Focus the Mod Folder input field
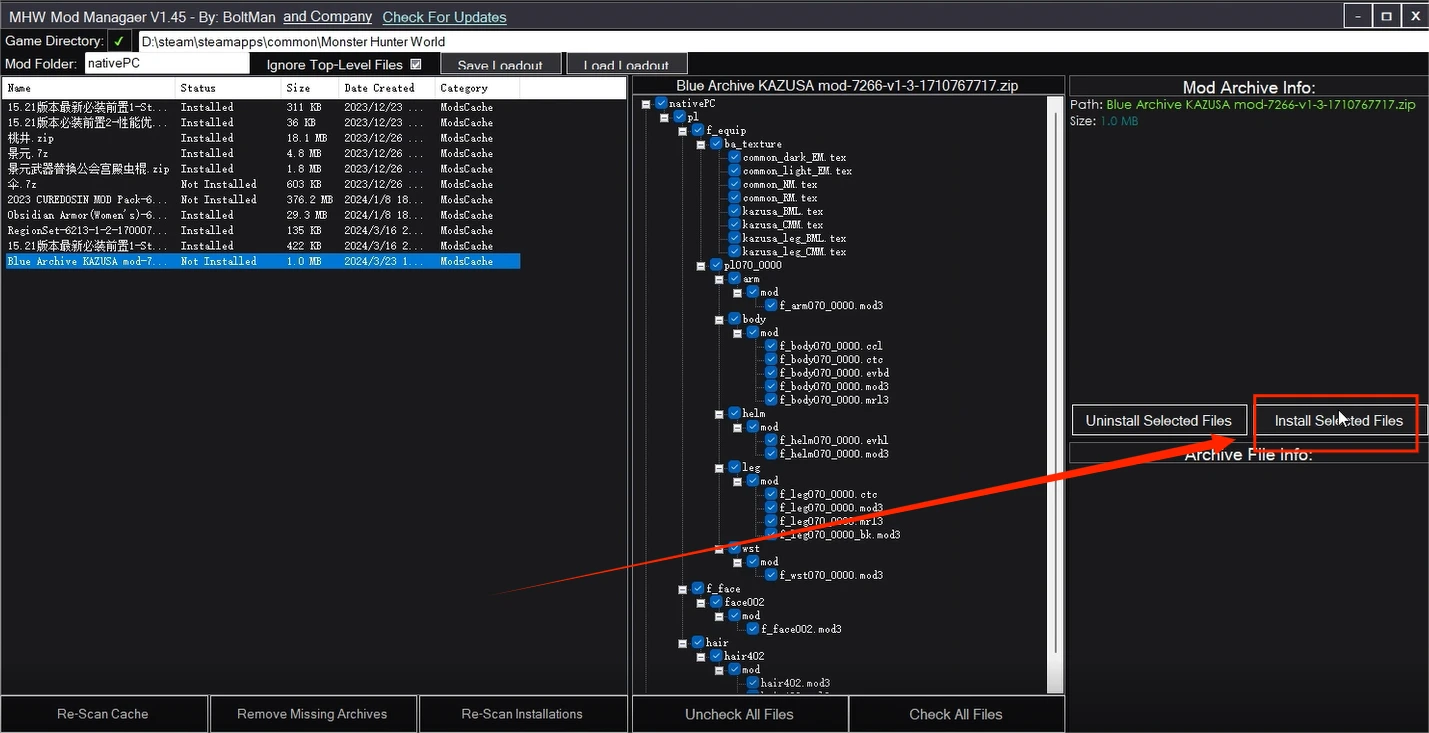 [x=166, y=63]
